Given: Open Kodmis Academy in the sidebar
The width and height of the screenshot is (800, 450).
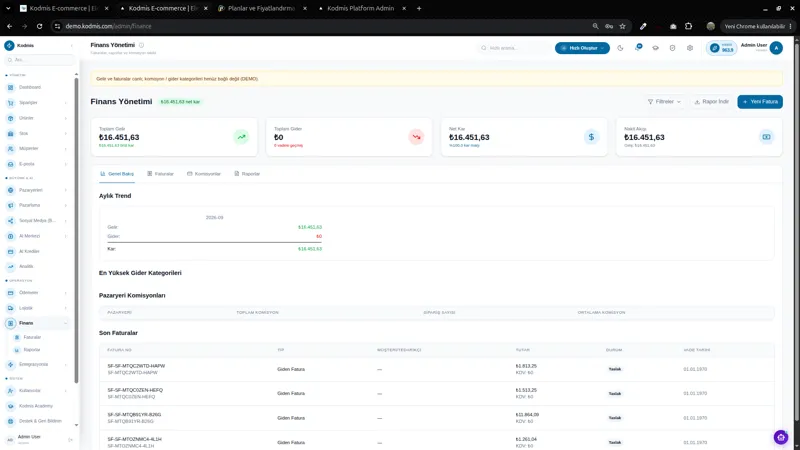Looking at the screenshot, I should 36,406.
